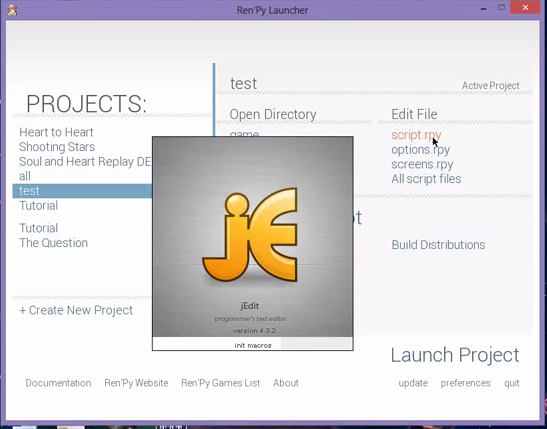Open All script files
The width and height of the screenshot is (547, 429).
click(426, 179)
